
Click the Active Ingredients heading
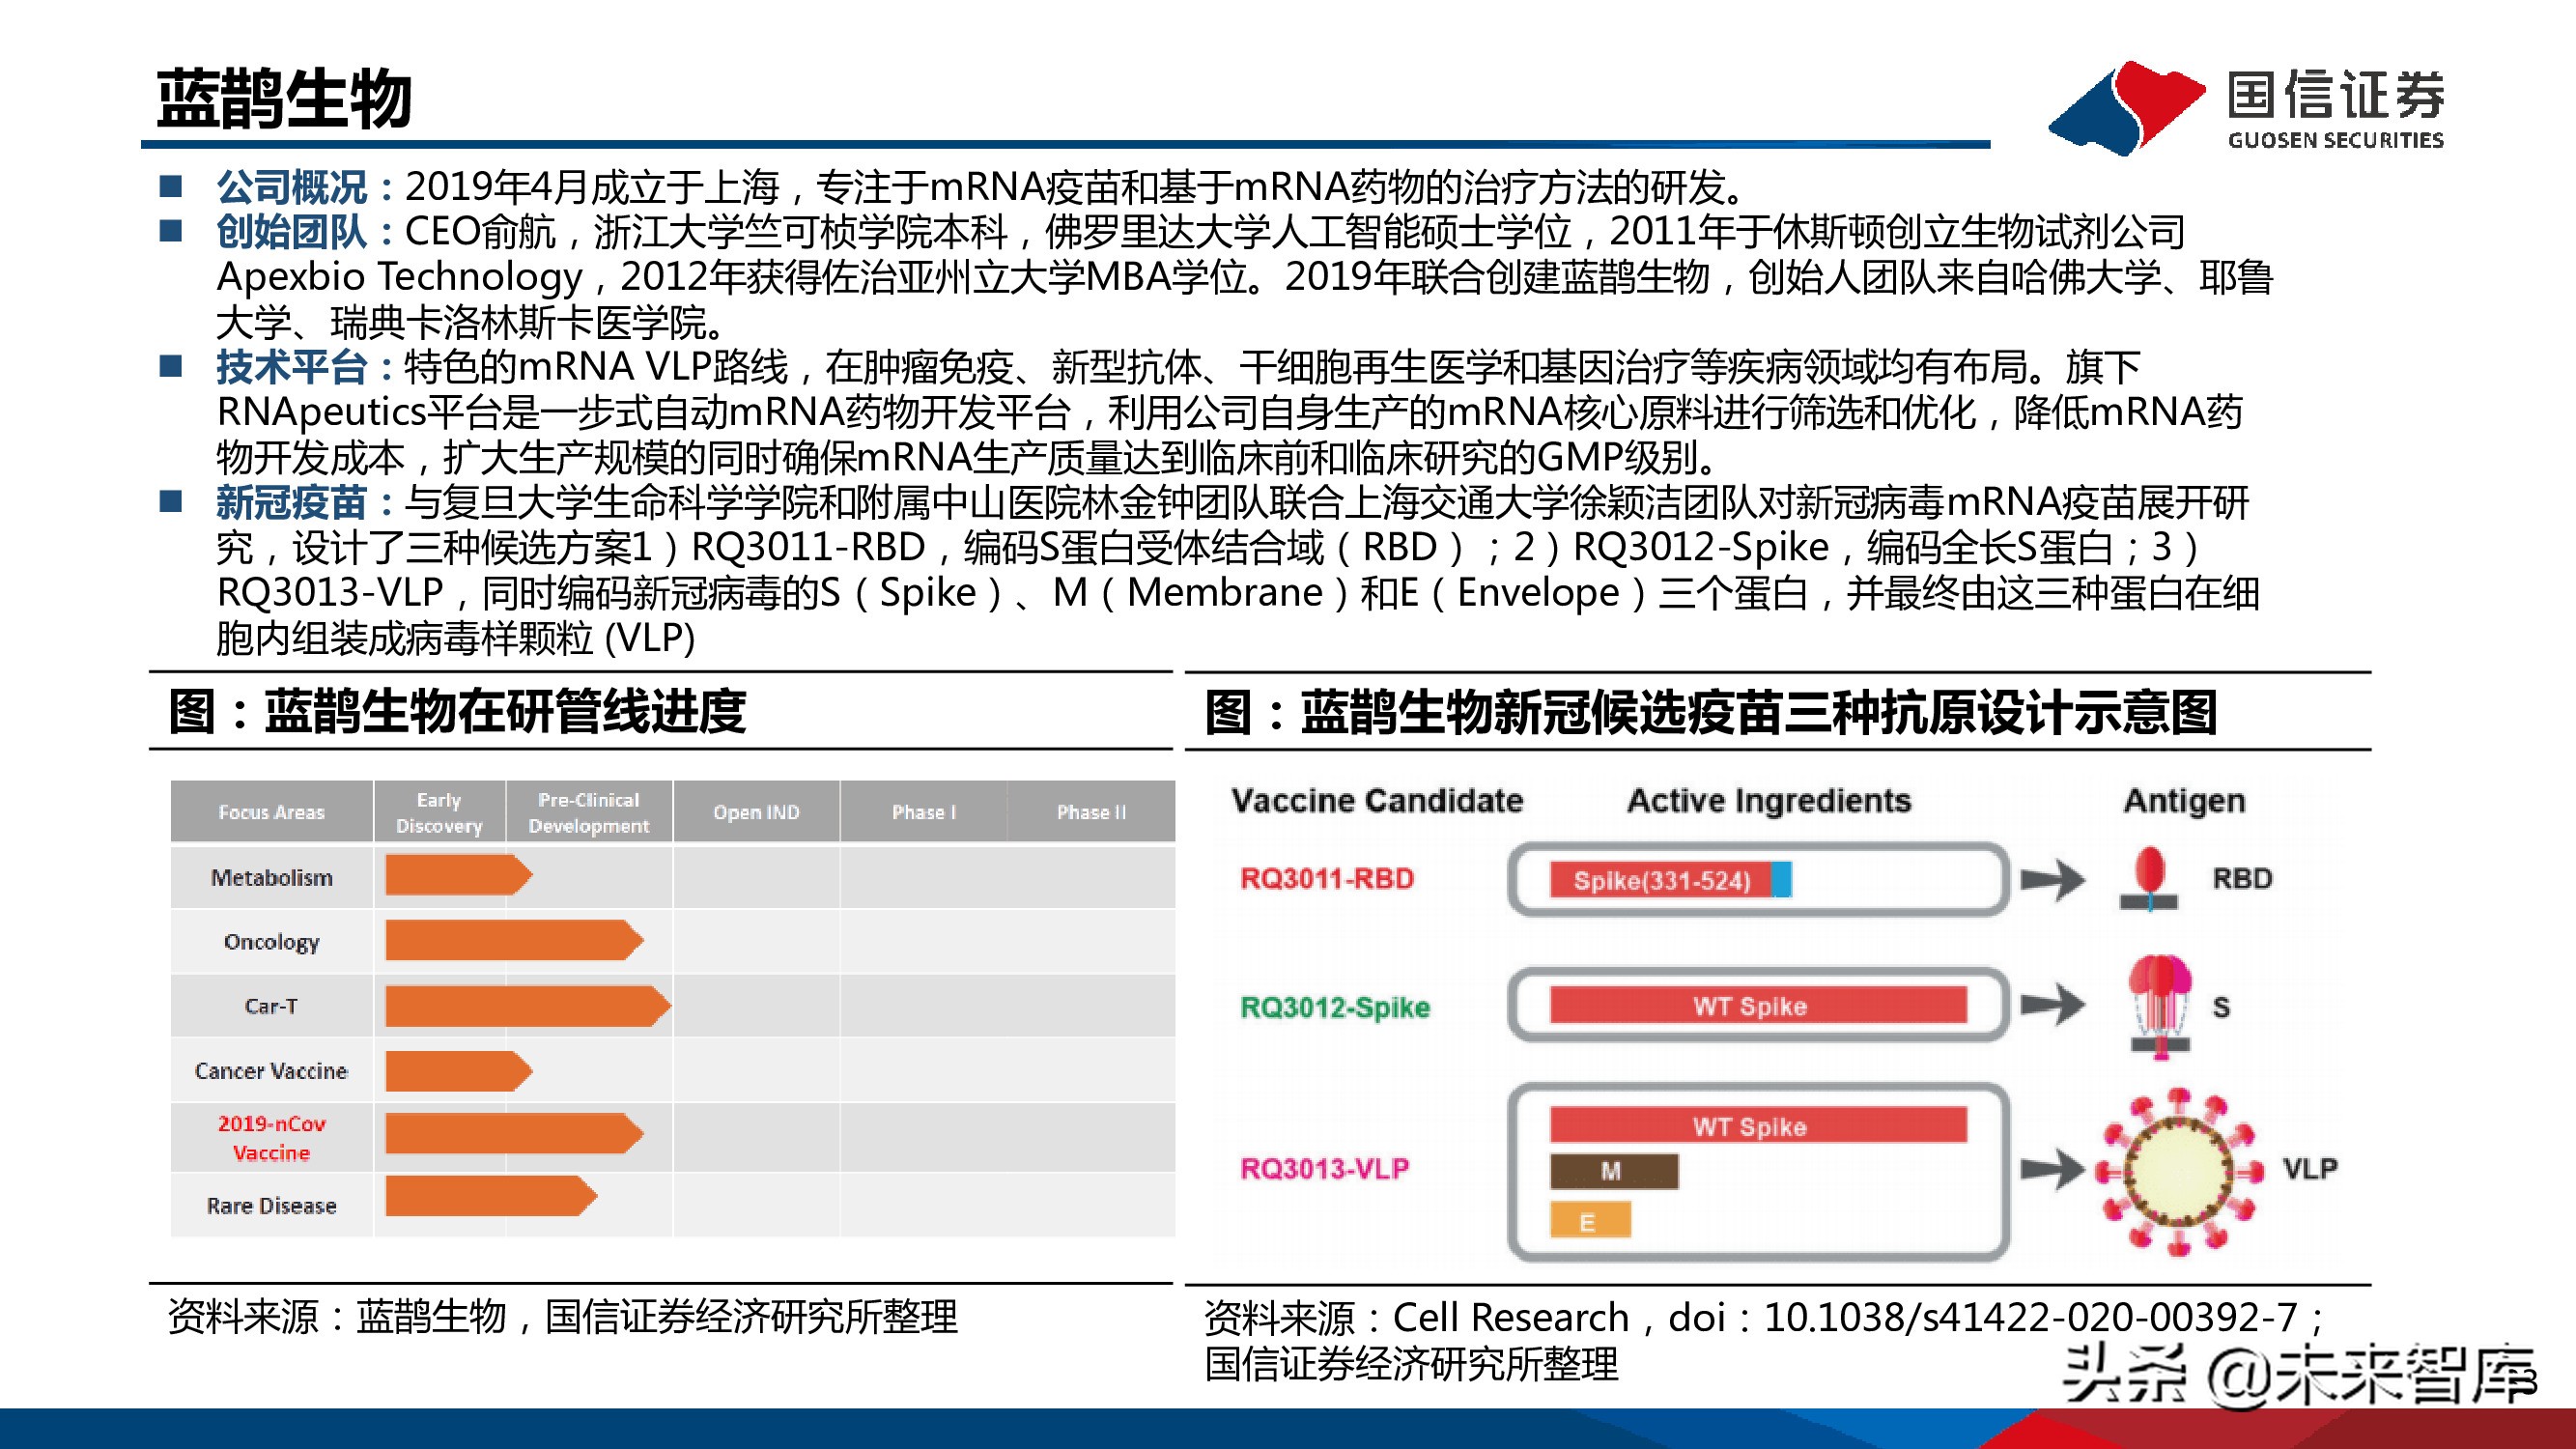coord(1769,802)
